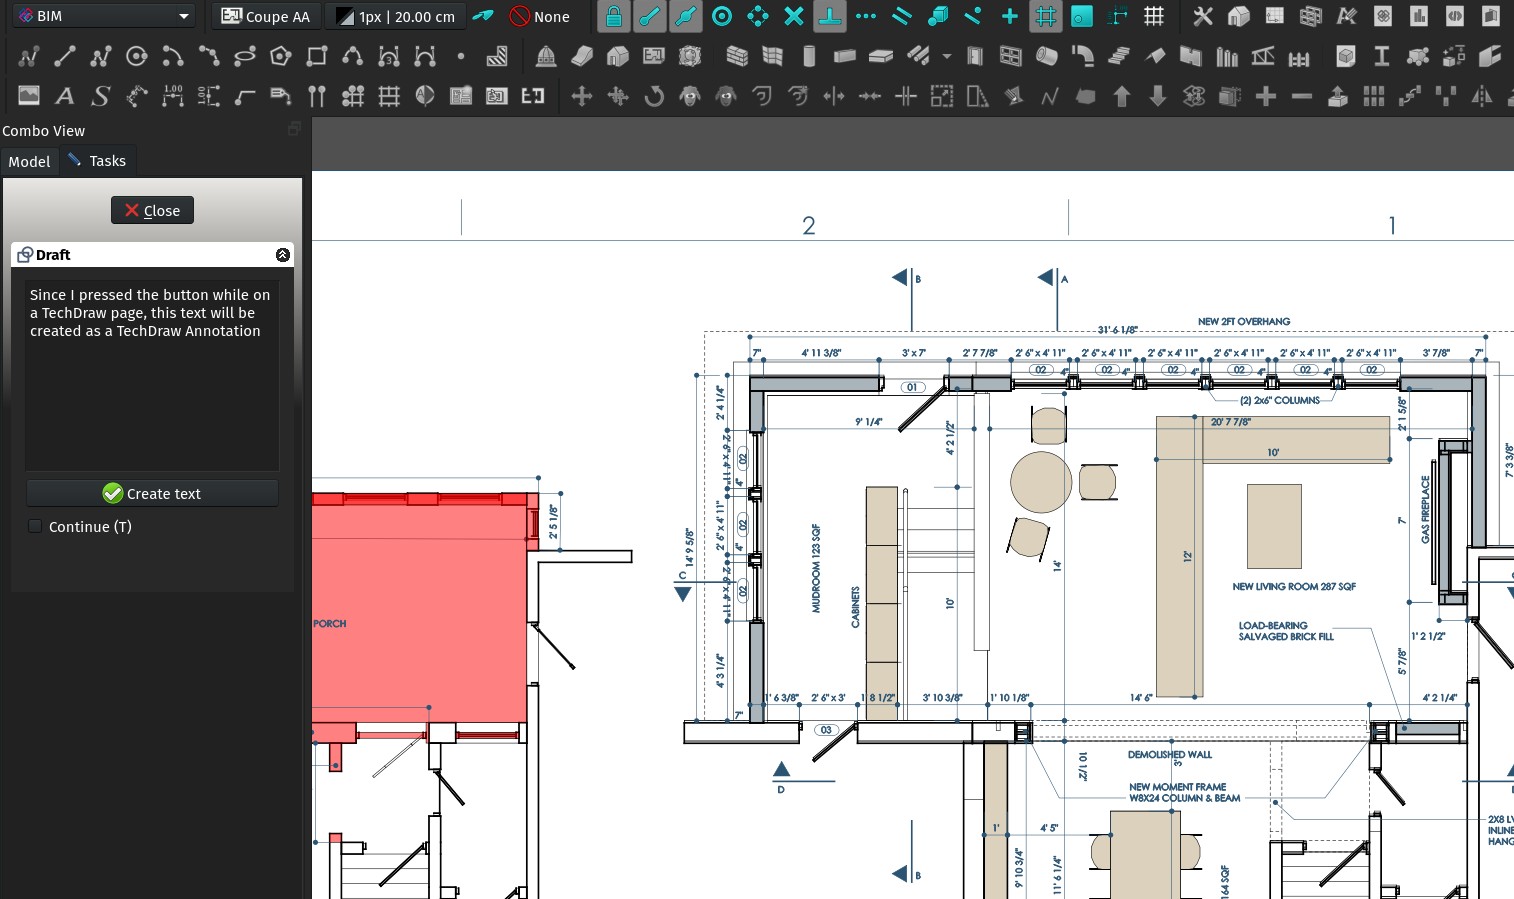Screen dimensions: 1514x899
Task: Switch to the Model tab
Action: coord(29,161)
